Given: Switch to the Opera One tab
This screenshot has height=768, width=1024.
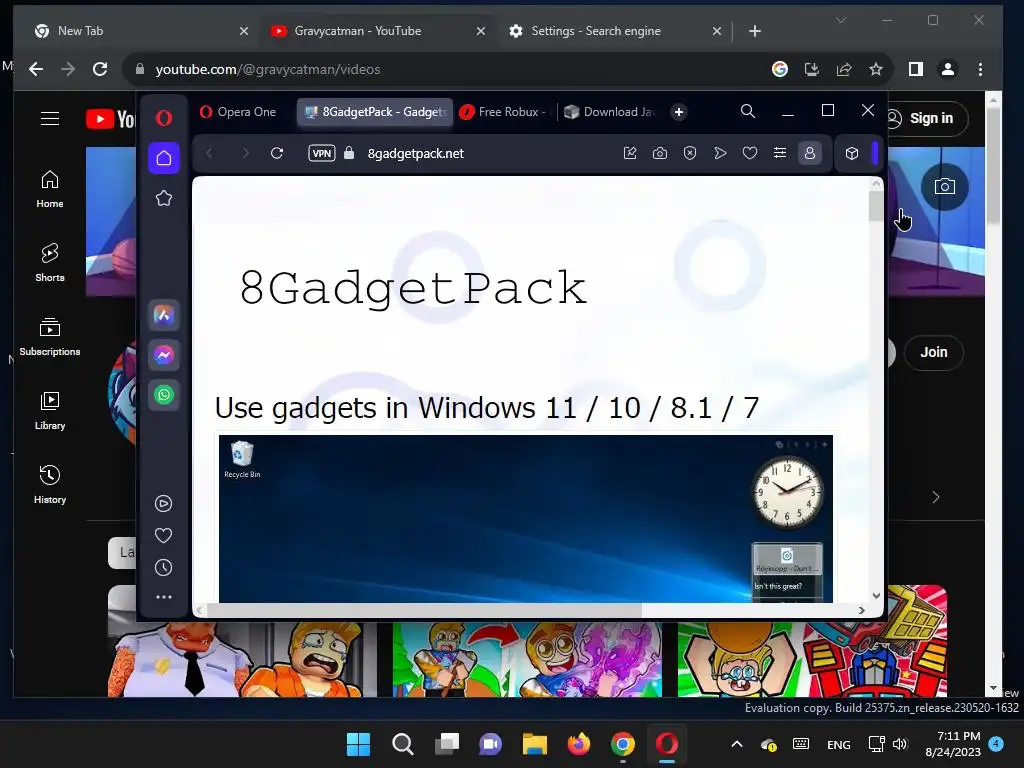Looking at the screenshot, I should click(x=238, y=112).
